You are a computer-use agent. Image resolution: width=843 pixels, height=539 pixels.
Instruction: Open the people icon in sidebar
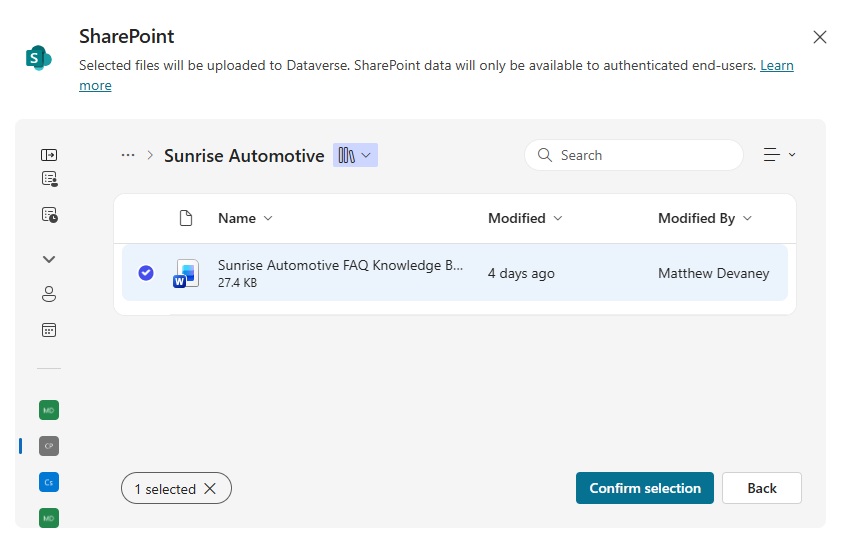[x=49, y=294]
